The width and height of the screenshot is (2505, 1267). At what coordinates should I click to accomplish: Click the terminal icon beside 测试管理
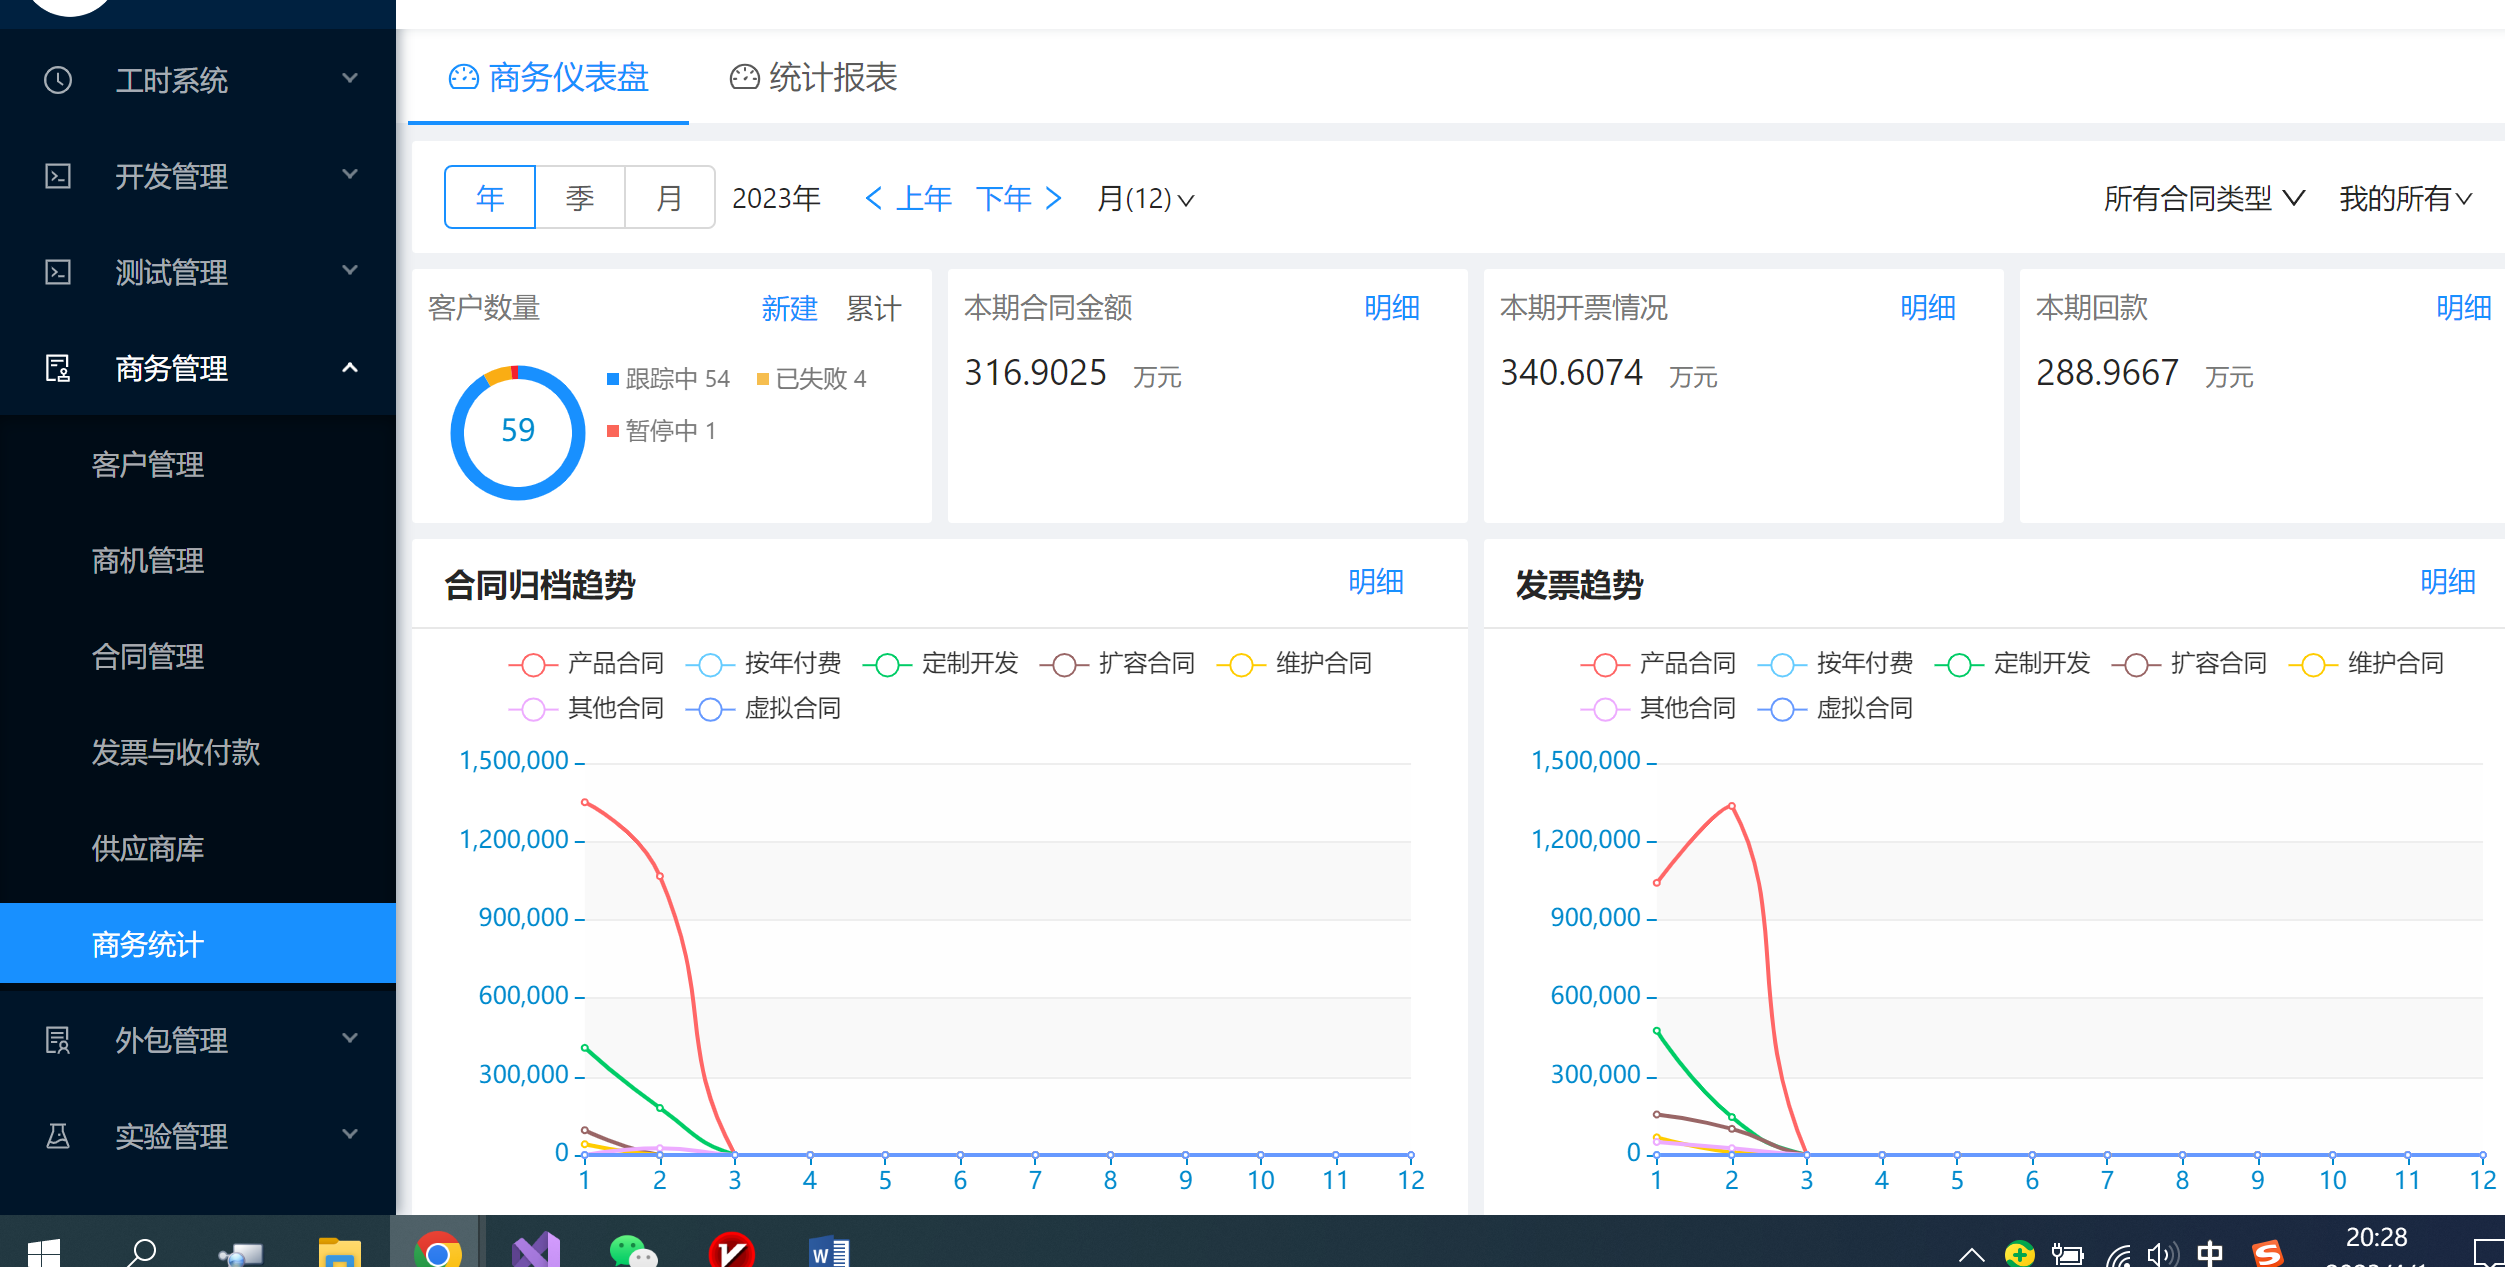tap(58, 272)
